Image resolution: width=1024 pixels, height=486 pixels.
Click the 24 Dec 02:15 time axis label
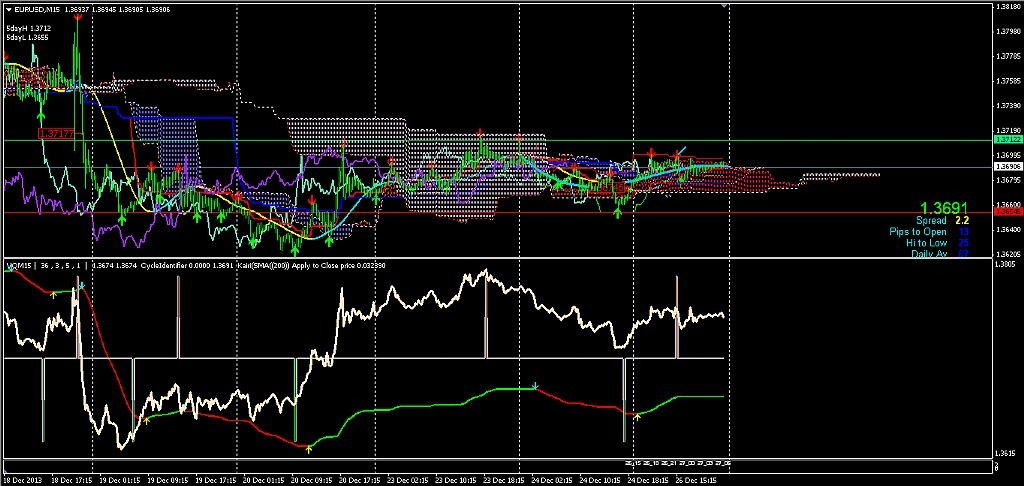coord(550,480)
